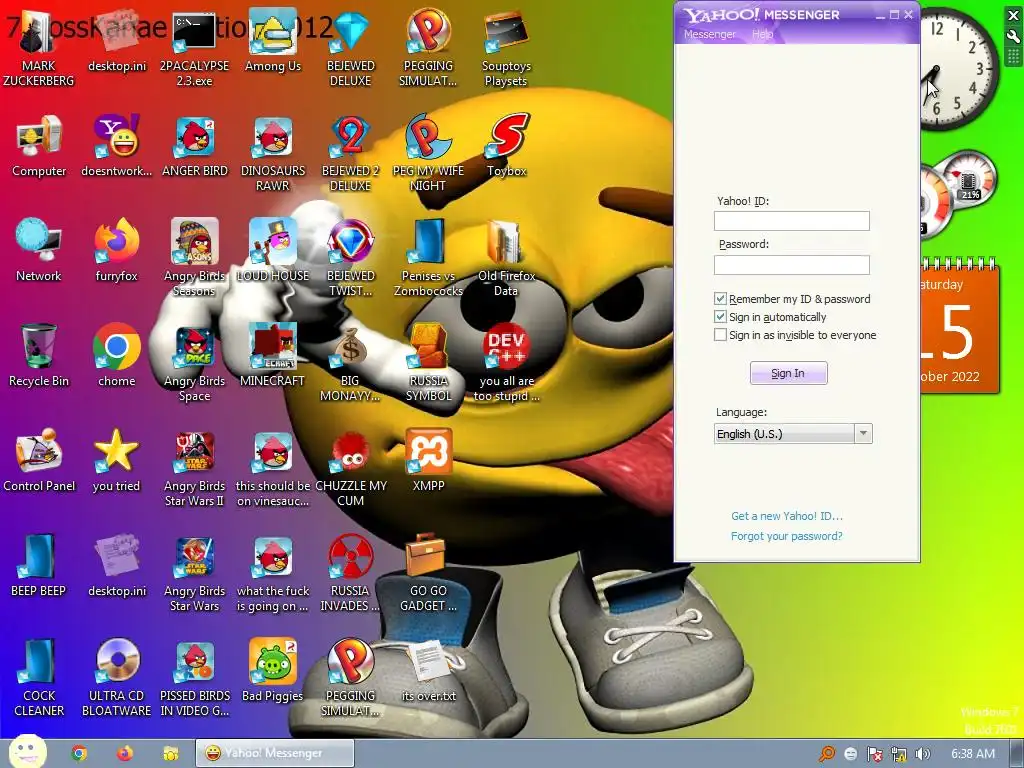
Task: Open the Help menu in Yahoo Messenger
Action: point(762,34)
